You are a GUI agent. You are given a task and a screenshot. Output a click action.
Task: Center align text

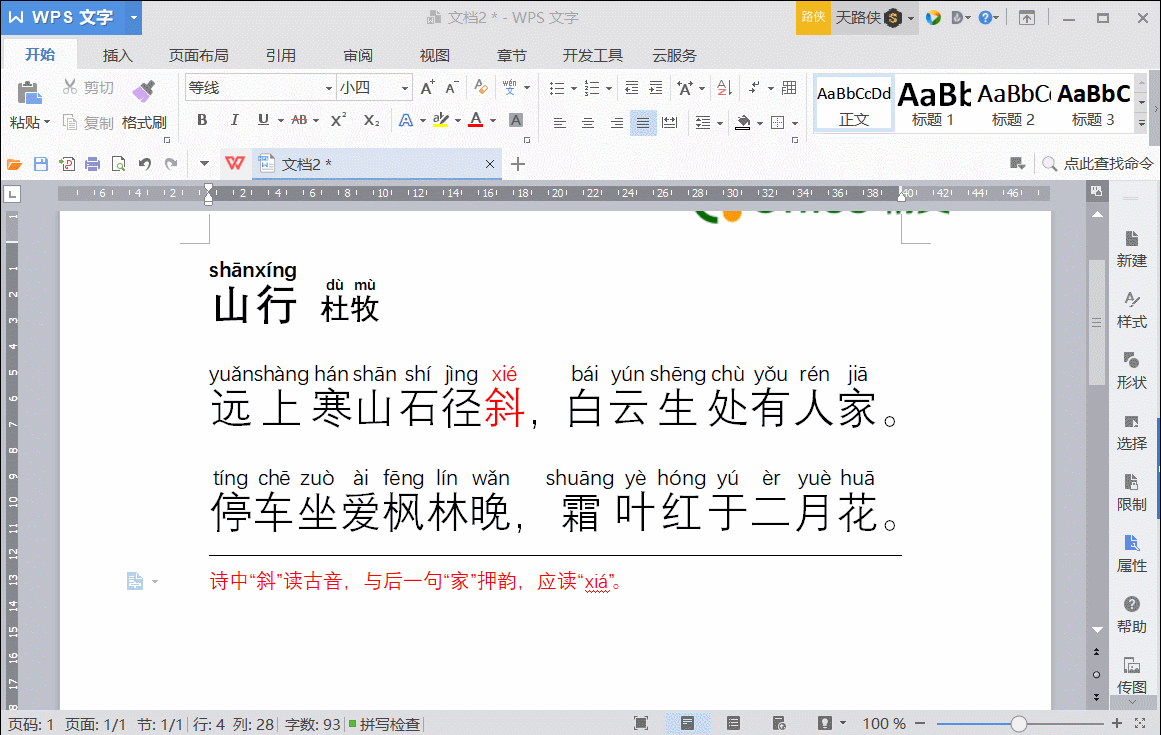pyautogui.click(x=588, y=123)
